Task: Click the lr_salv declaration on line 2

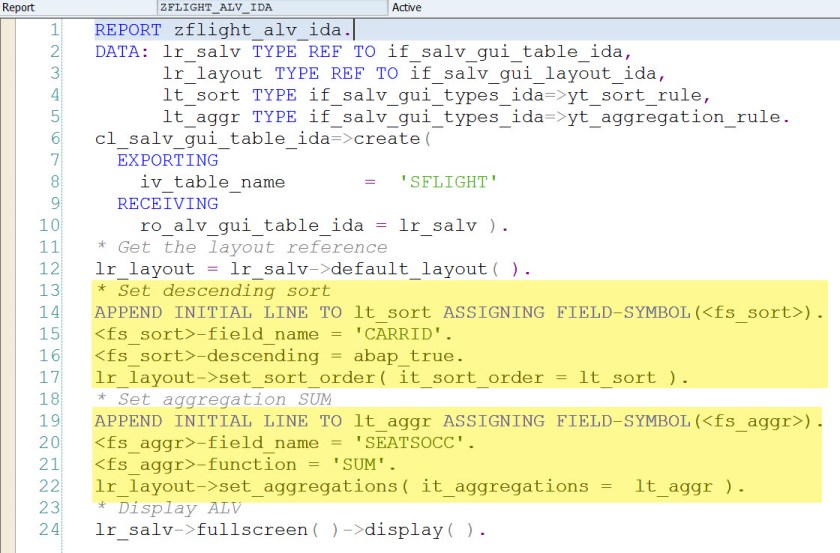Action: [201, 52]
